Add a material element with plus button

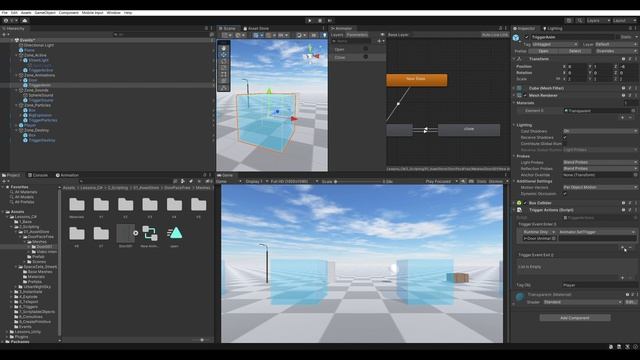coord(622,118)
